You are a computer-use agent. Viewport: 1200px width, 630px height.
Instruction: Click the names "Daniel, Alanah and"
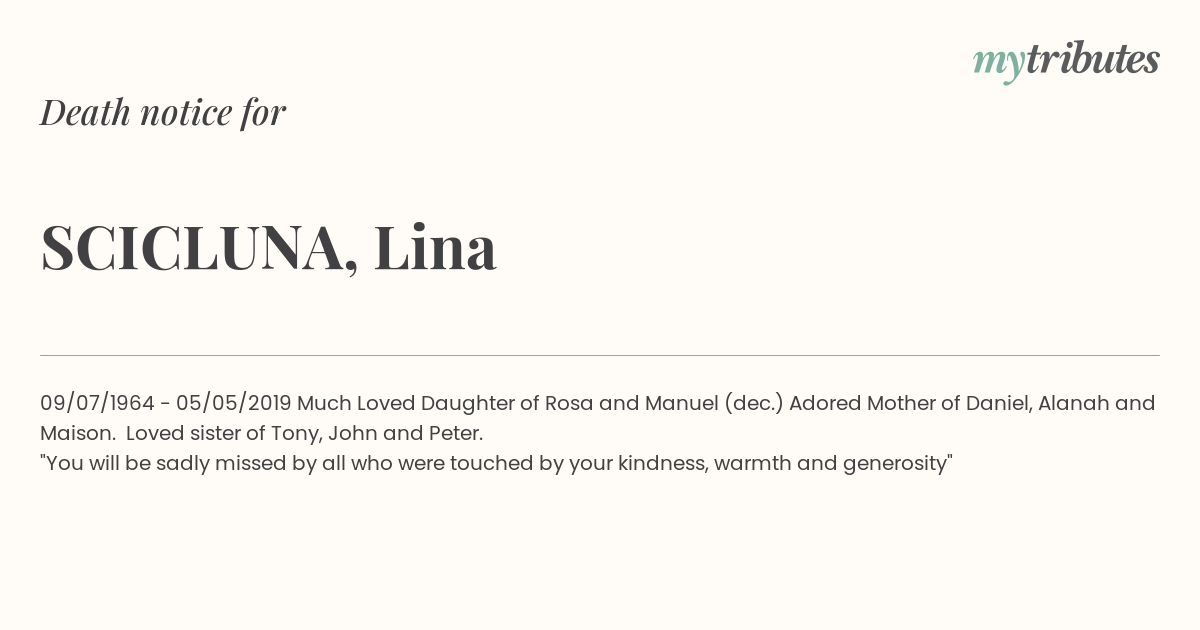(x=1060, y=404)
